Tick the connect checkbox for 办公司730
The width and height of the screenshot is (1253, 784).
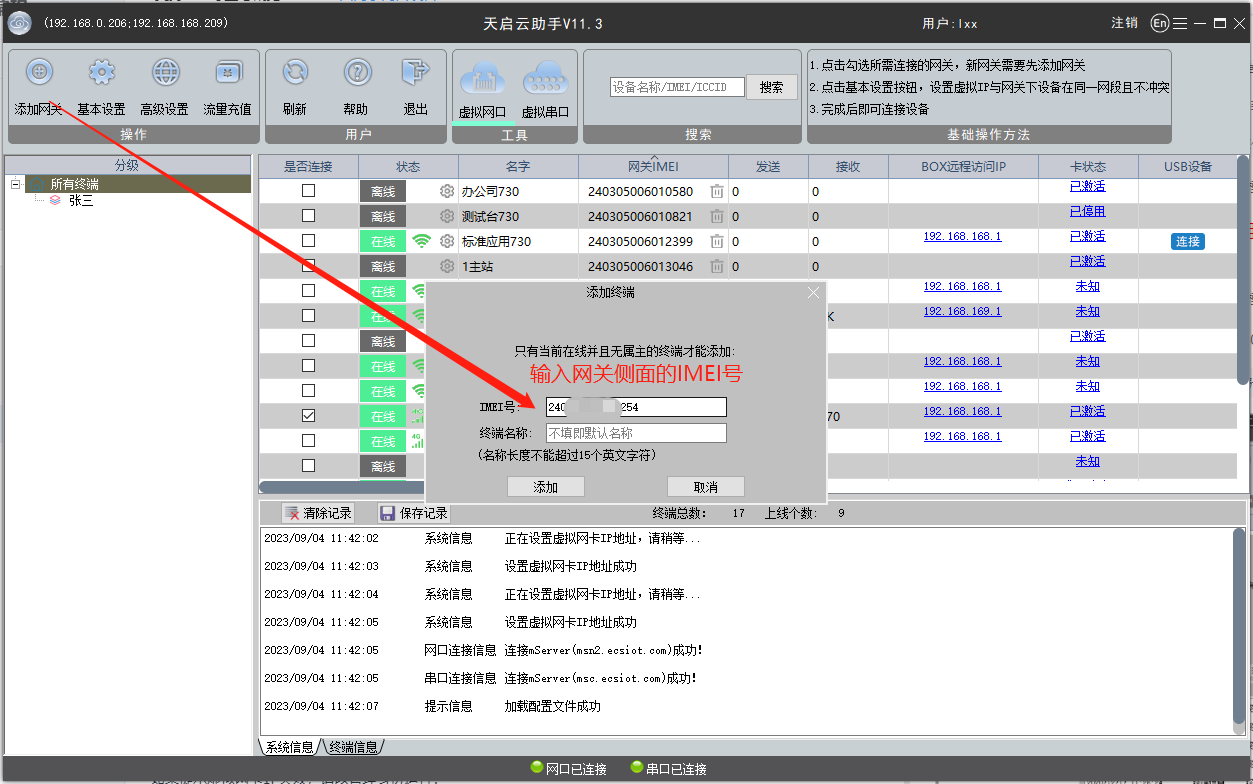coord(308,190)
